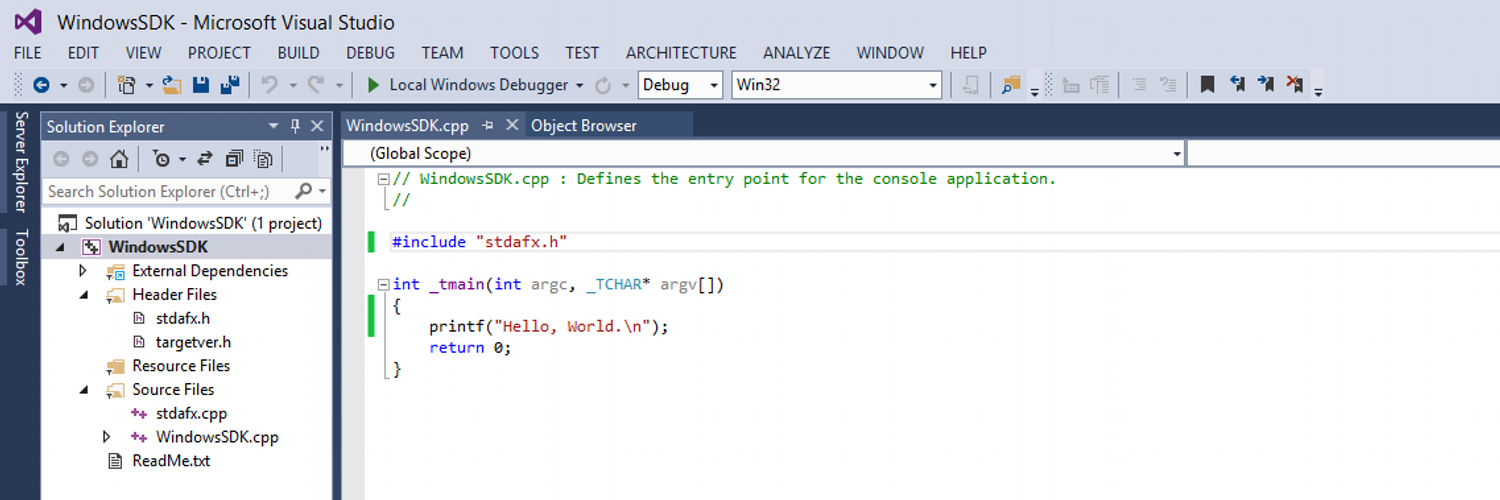
Task: Open the HELP menu
Action: [x=968, y=53]
